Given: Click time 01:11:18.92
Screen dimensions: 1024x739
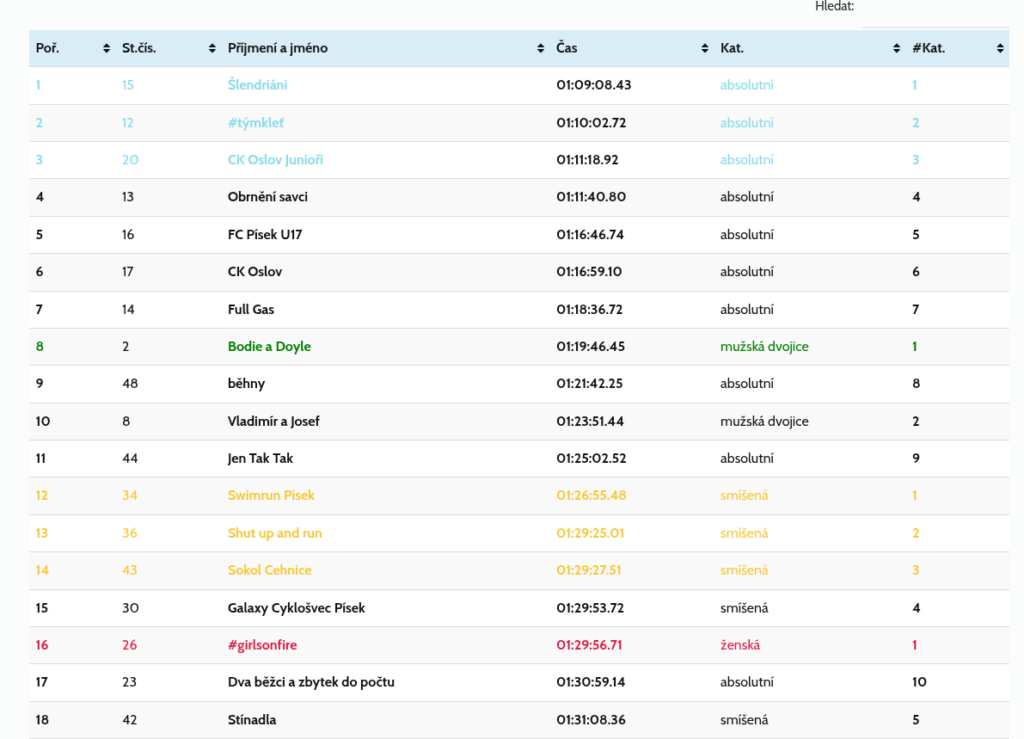Looking at the screenshot, I should (x=587, y=160).
